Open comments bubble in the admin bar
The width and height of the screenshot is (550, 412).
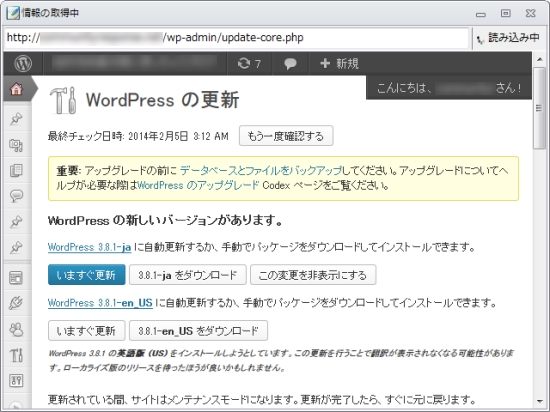pos(290,64)
